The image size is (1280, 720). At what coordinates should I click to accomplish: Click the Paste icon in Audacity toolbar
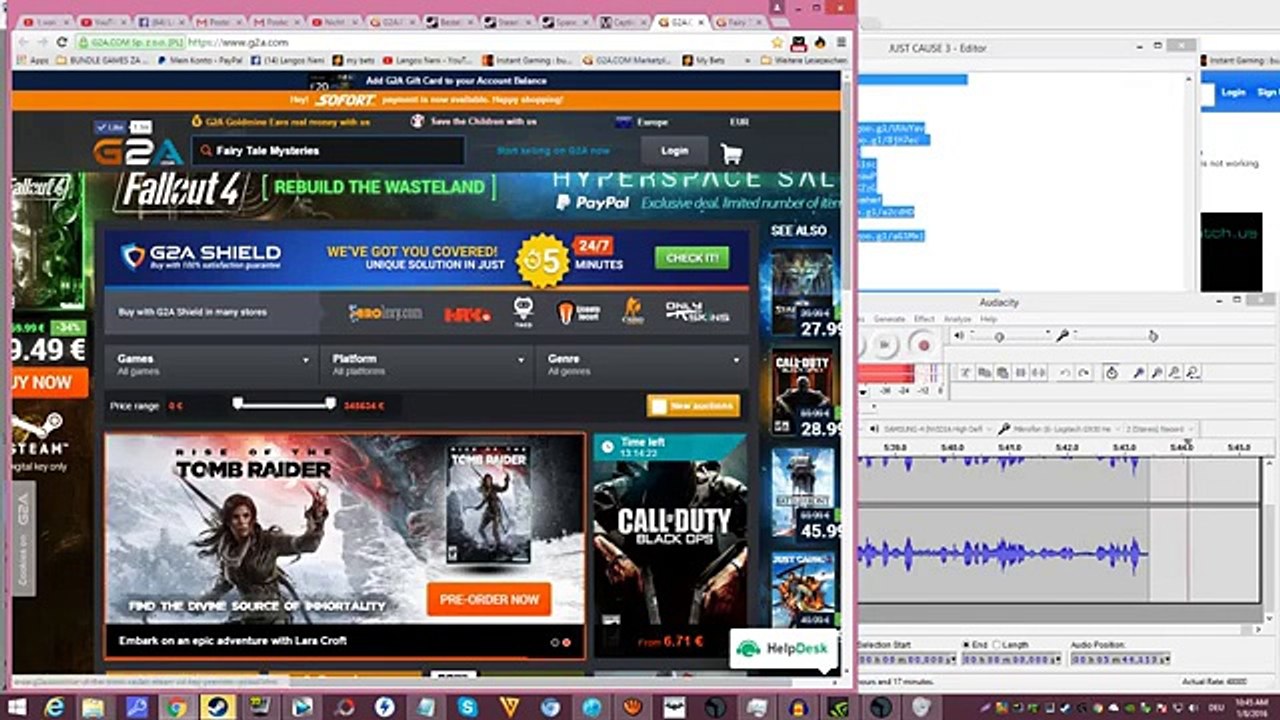(1002, 373)
